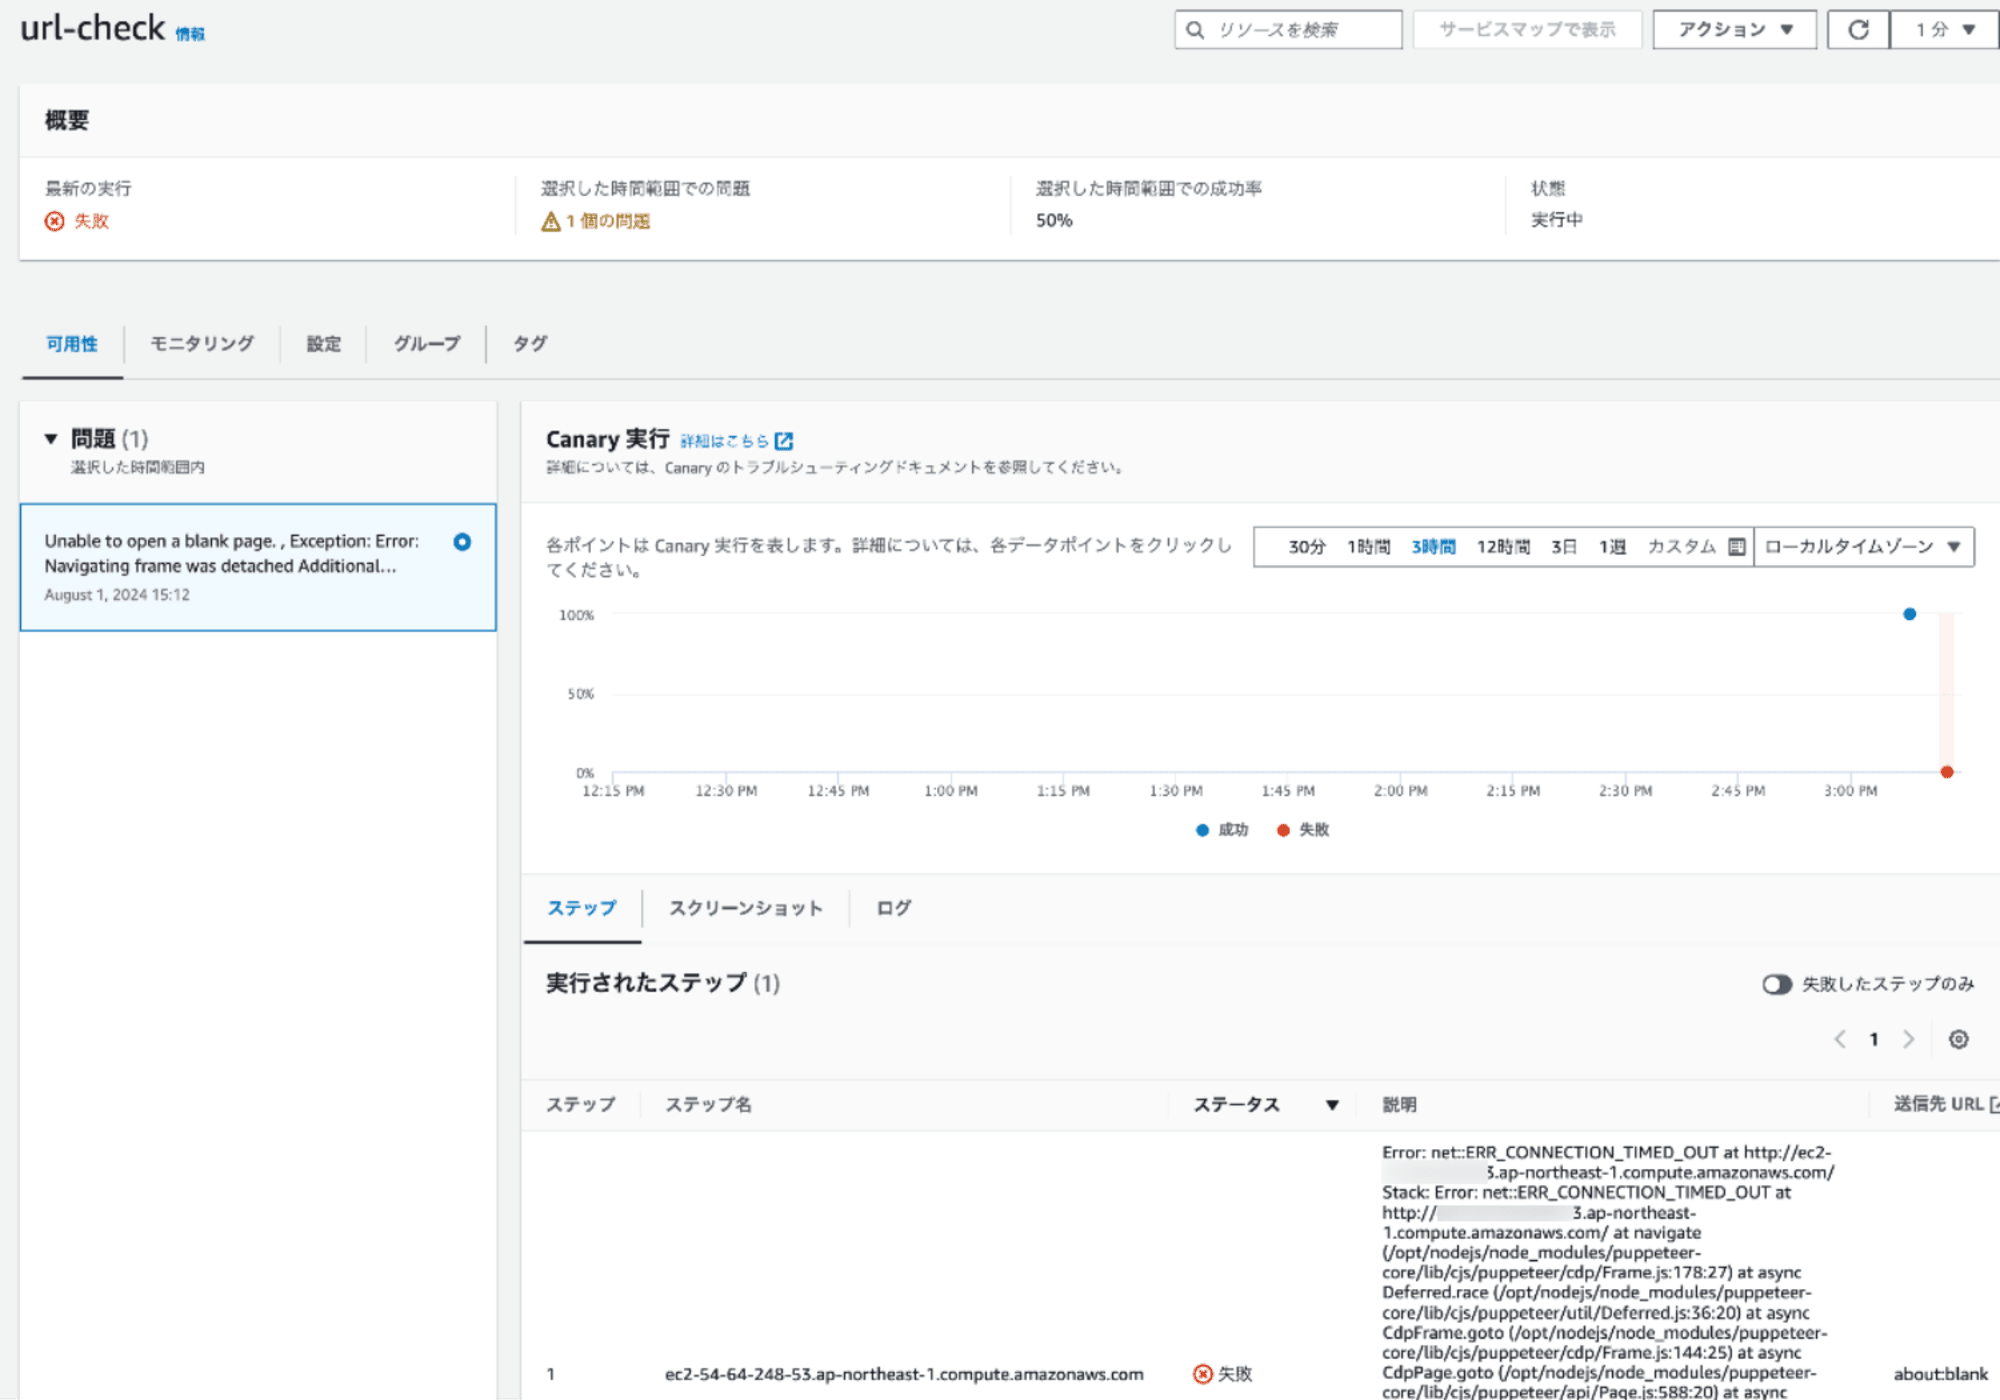
Task: Click the 失敗 status icon in step row
Action: click(1203, 1374)
